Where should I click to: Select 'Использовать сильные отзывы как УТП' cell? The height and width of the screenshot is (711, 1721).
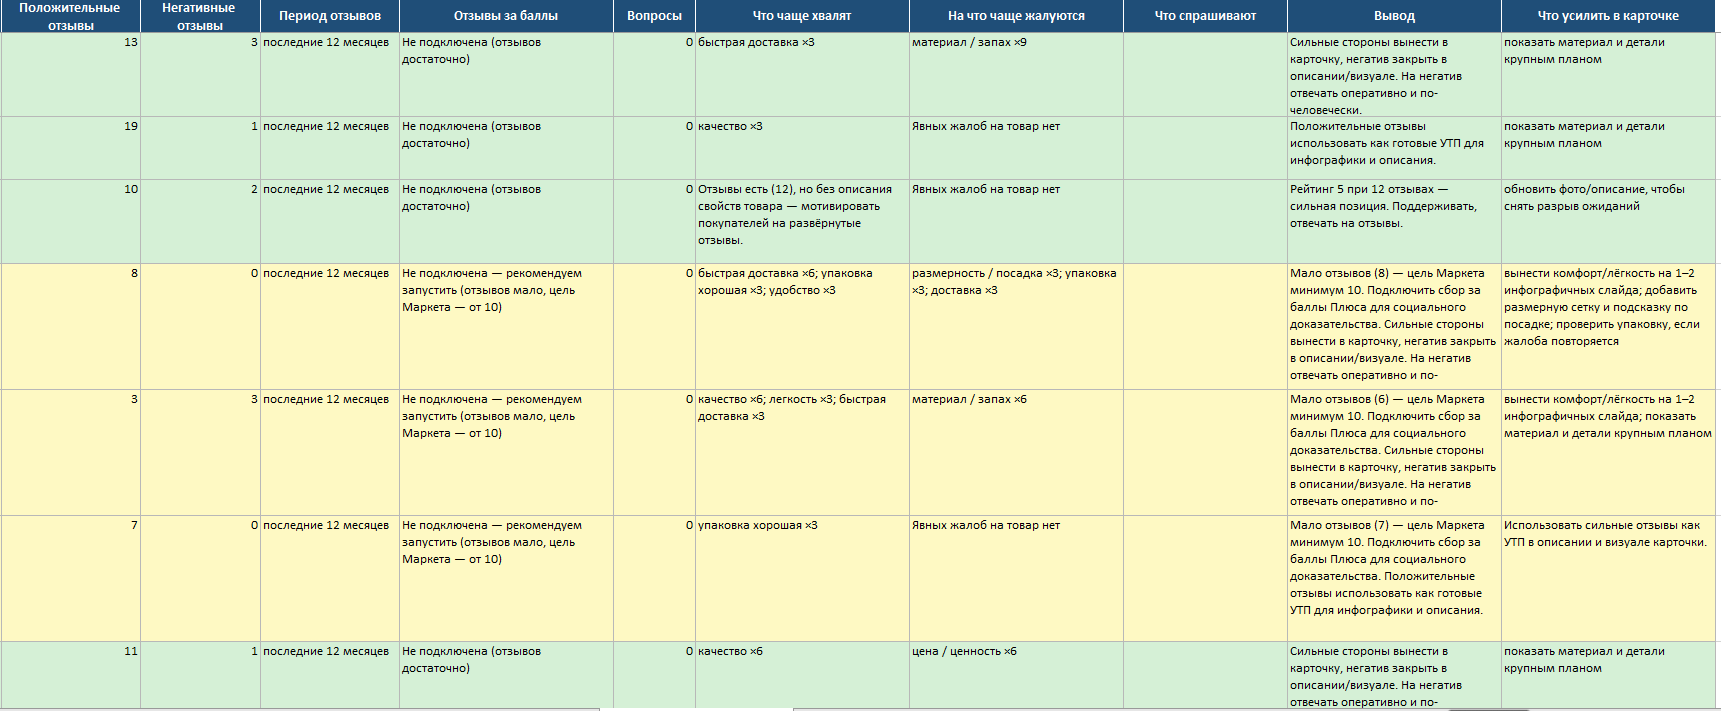(1608, 579)
